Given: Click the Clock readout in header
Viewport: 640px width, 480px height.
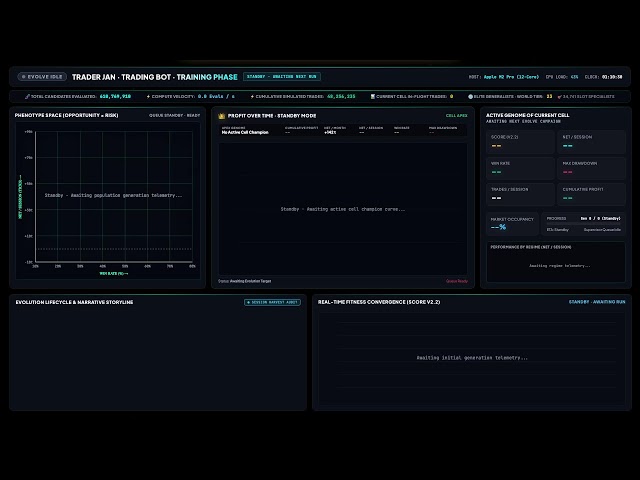Looking at the screenshot, I should point(603,77).
